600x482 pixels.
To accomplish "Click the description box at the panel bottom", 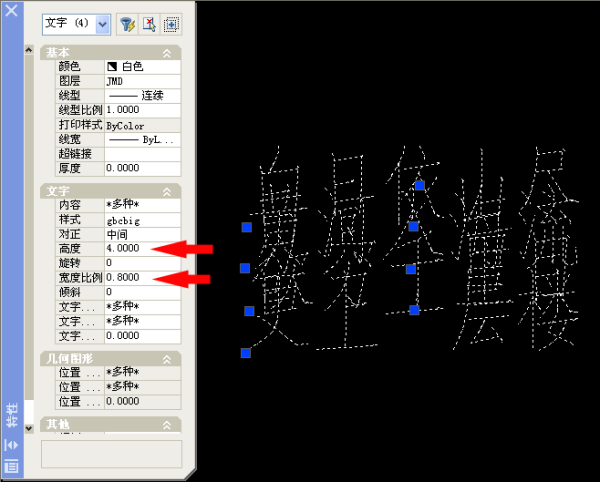I will [111, 454].
